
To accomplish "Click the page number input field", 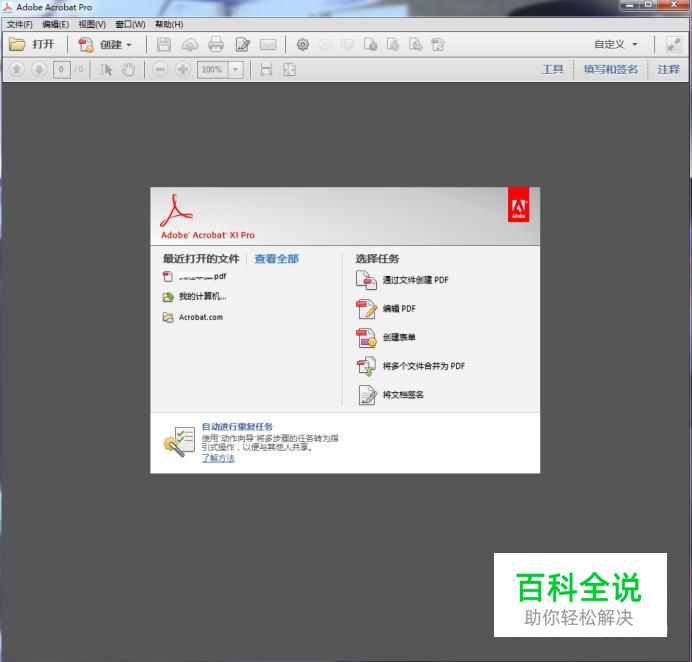I will click(x=61, y=69).
